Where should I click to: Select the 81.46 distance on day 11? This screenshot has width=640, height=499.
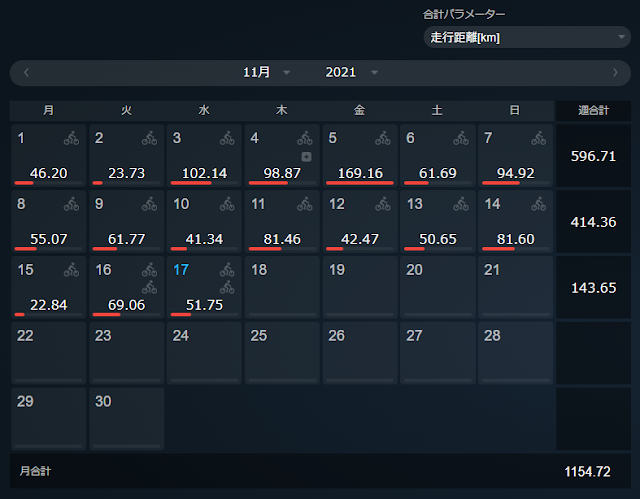click(282, 239)
